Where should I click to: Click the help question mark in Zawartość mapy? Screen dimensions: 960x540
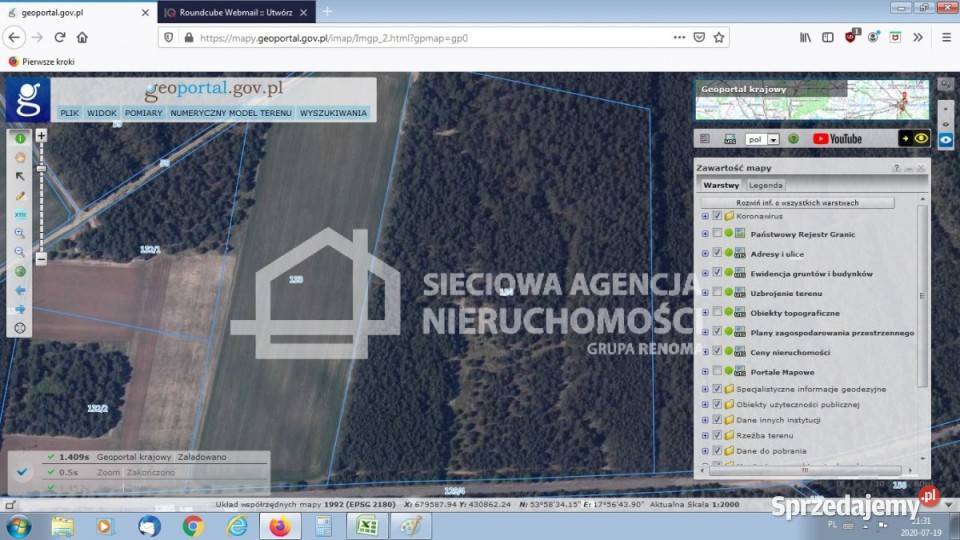tap(896, 168)
